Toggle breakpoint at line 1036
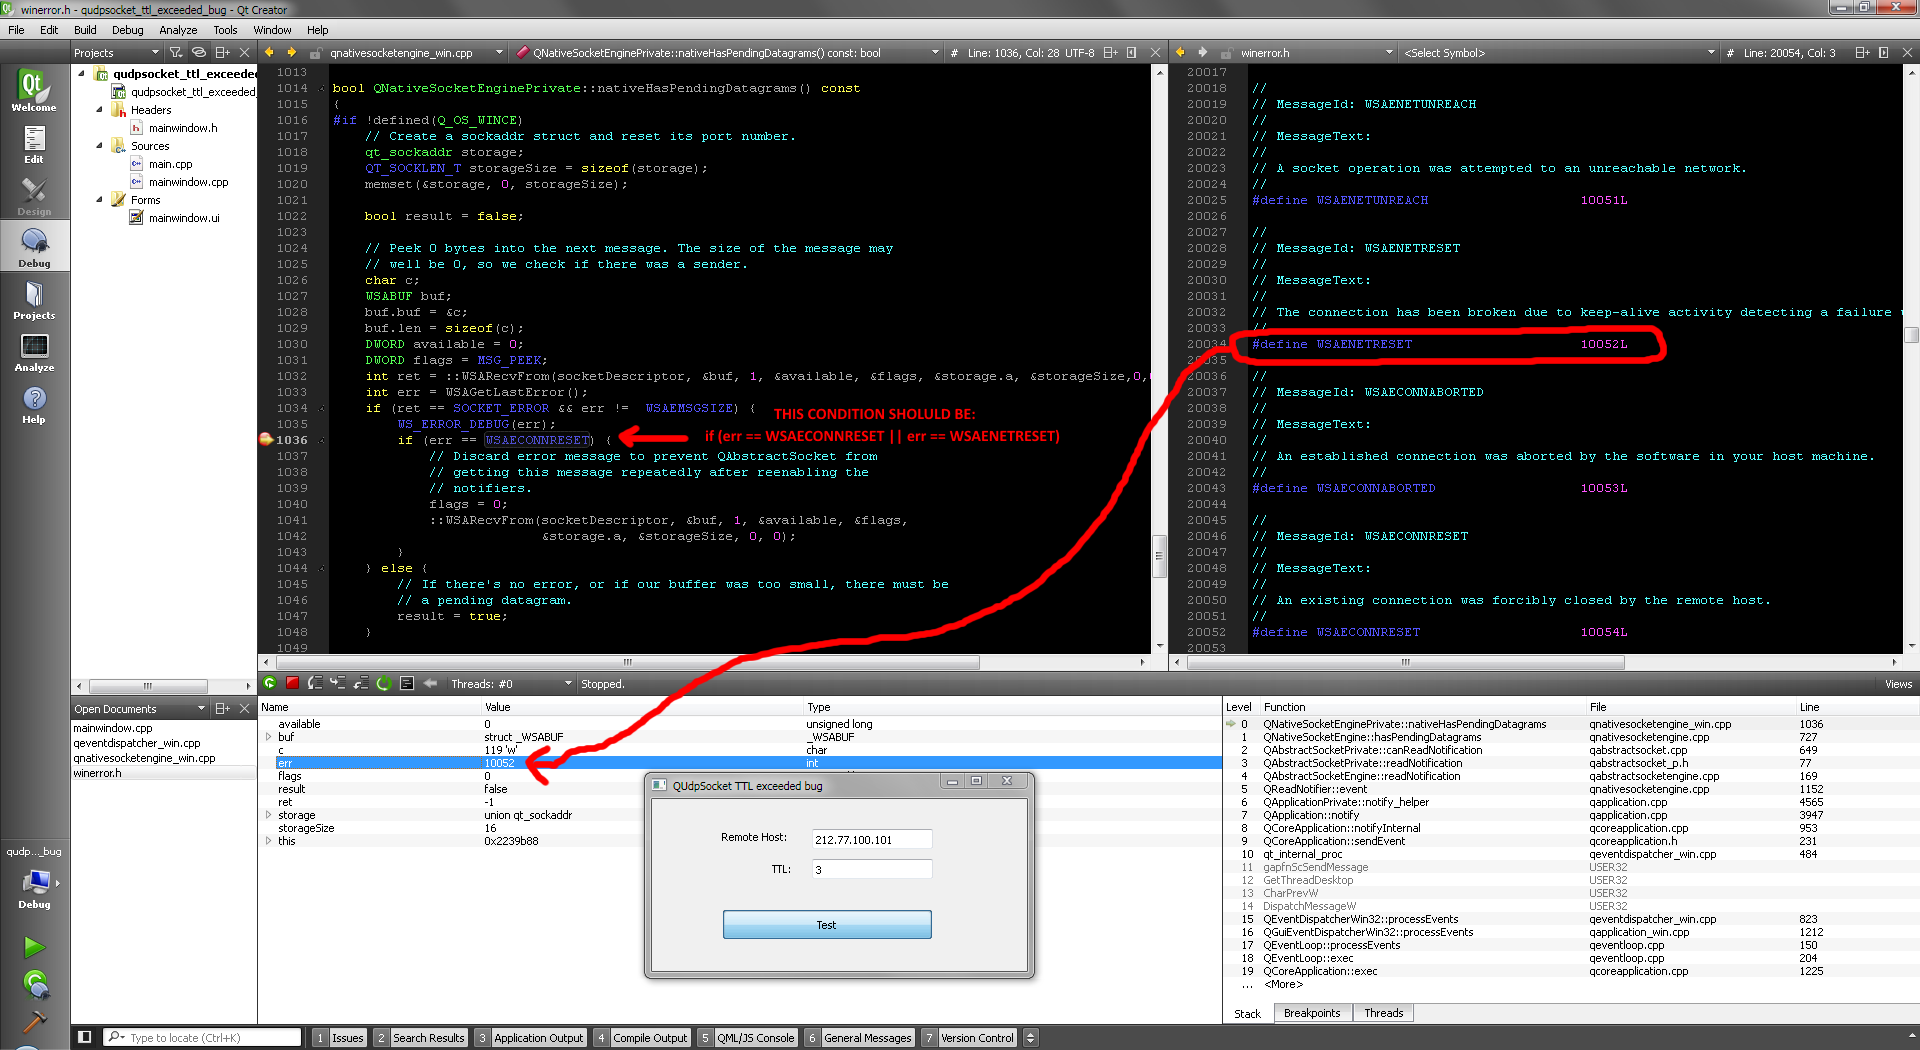The height and width of the screenshot is (1050, 1920). [x=266, y=440]
